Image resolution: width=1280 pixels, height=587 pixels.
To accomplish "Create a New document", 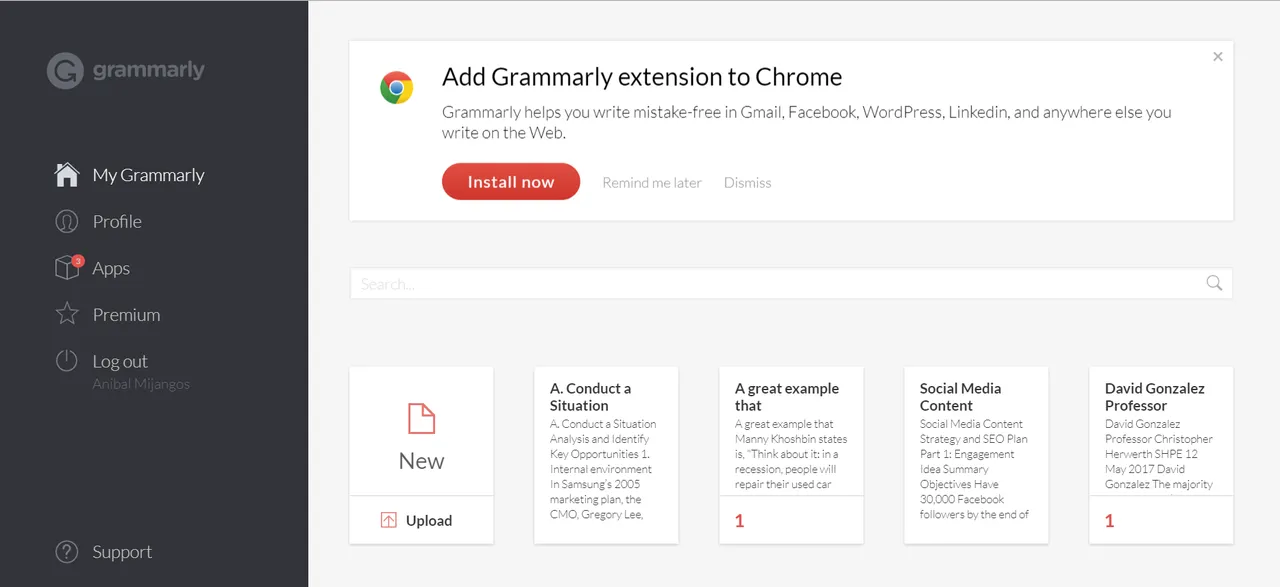I will [x=421, y=431].
